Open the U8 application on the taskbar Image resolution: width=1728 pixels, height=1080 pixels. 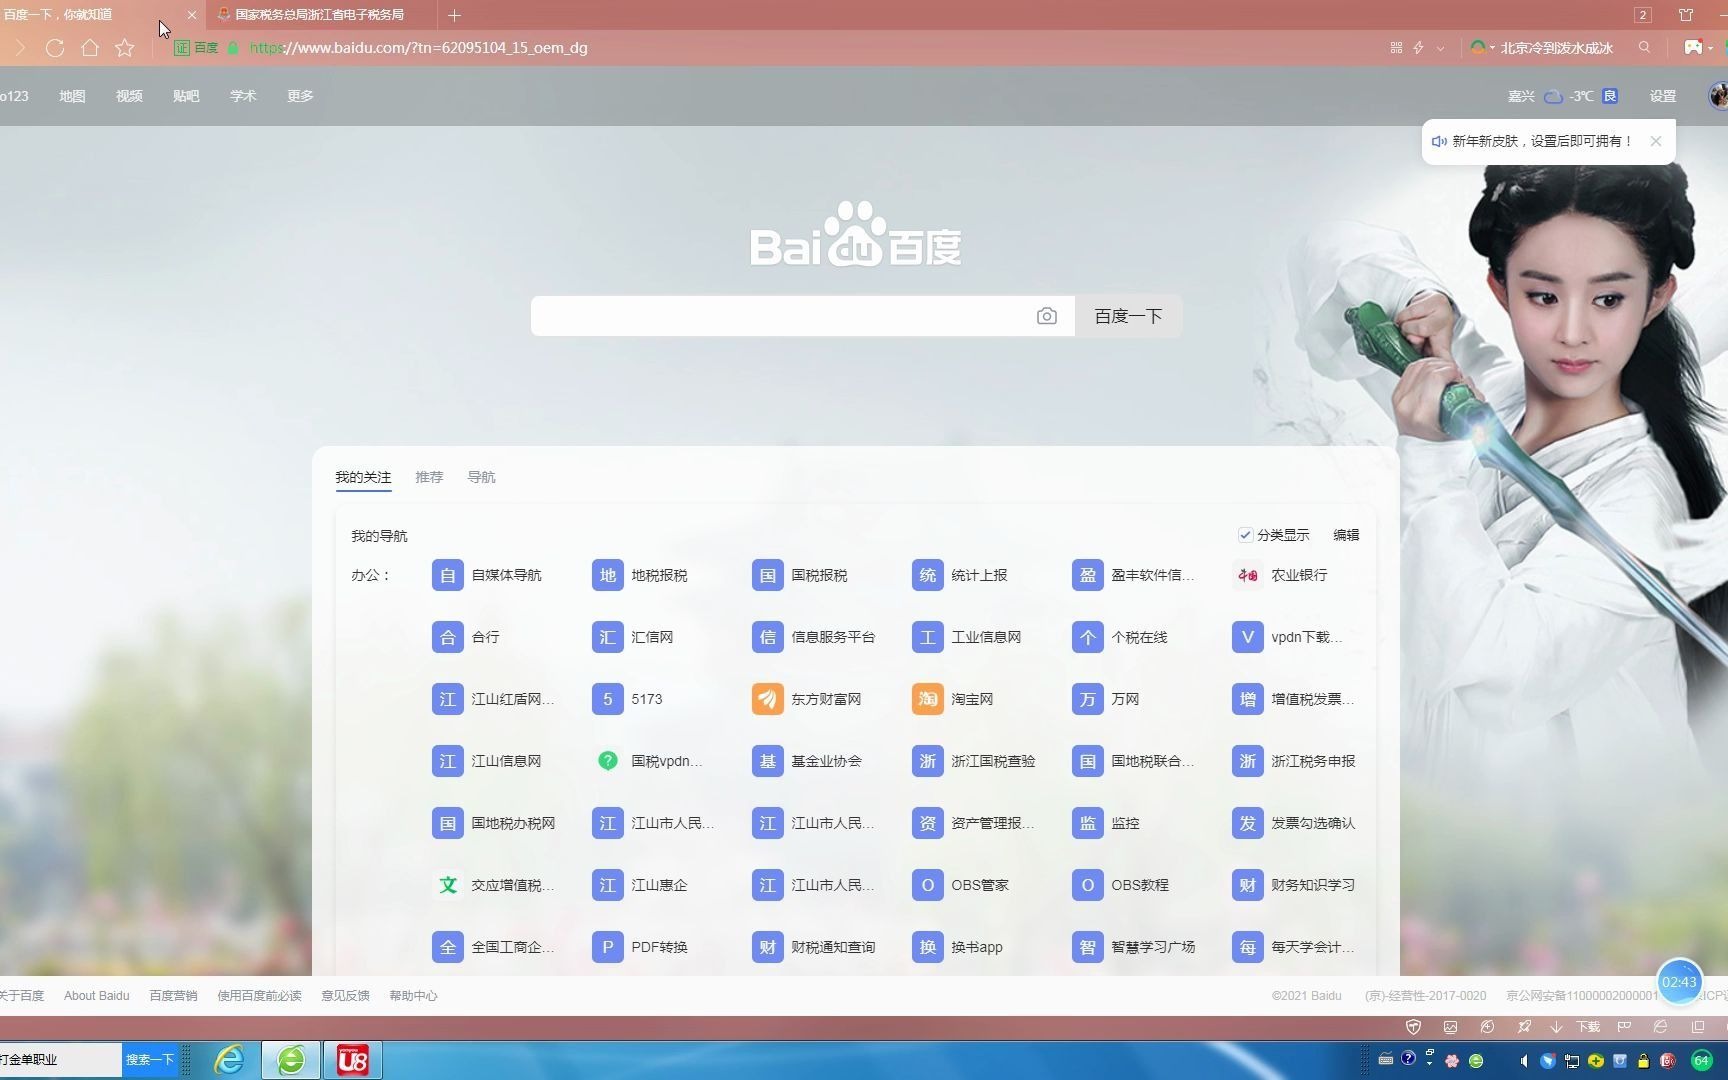click(352, 1060)
